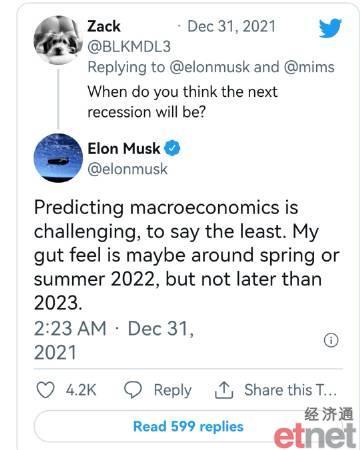Click the Twitter bird logo
This screenshot has width=360, height=450.
330,28
